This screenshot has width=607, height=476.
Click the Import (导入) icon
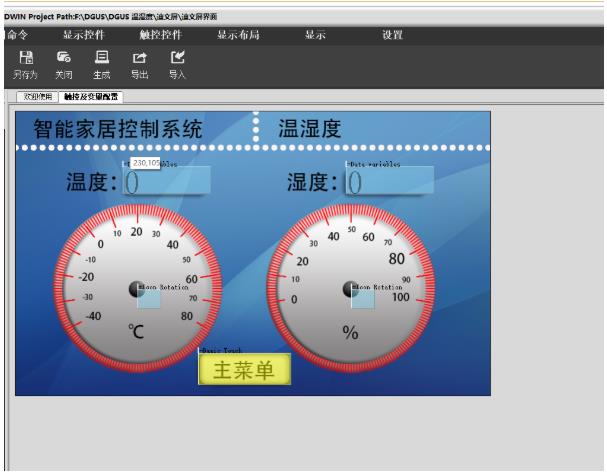pos(177,65)
